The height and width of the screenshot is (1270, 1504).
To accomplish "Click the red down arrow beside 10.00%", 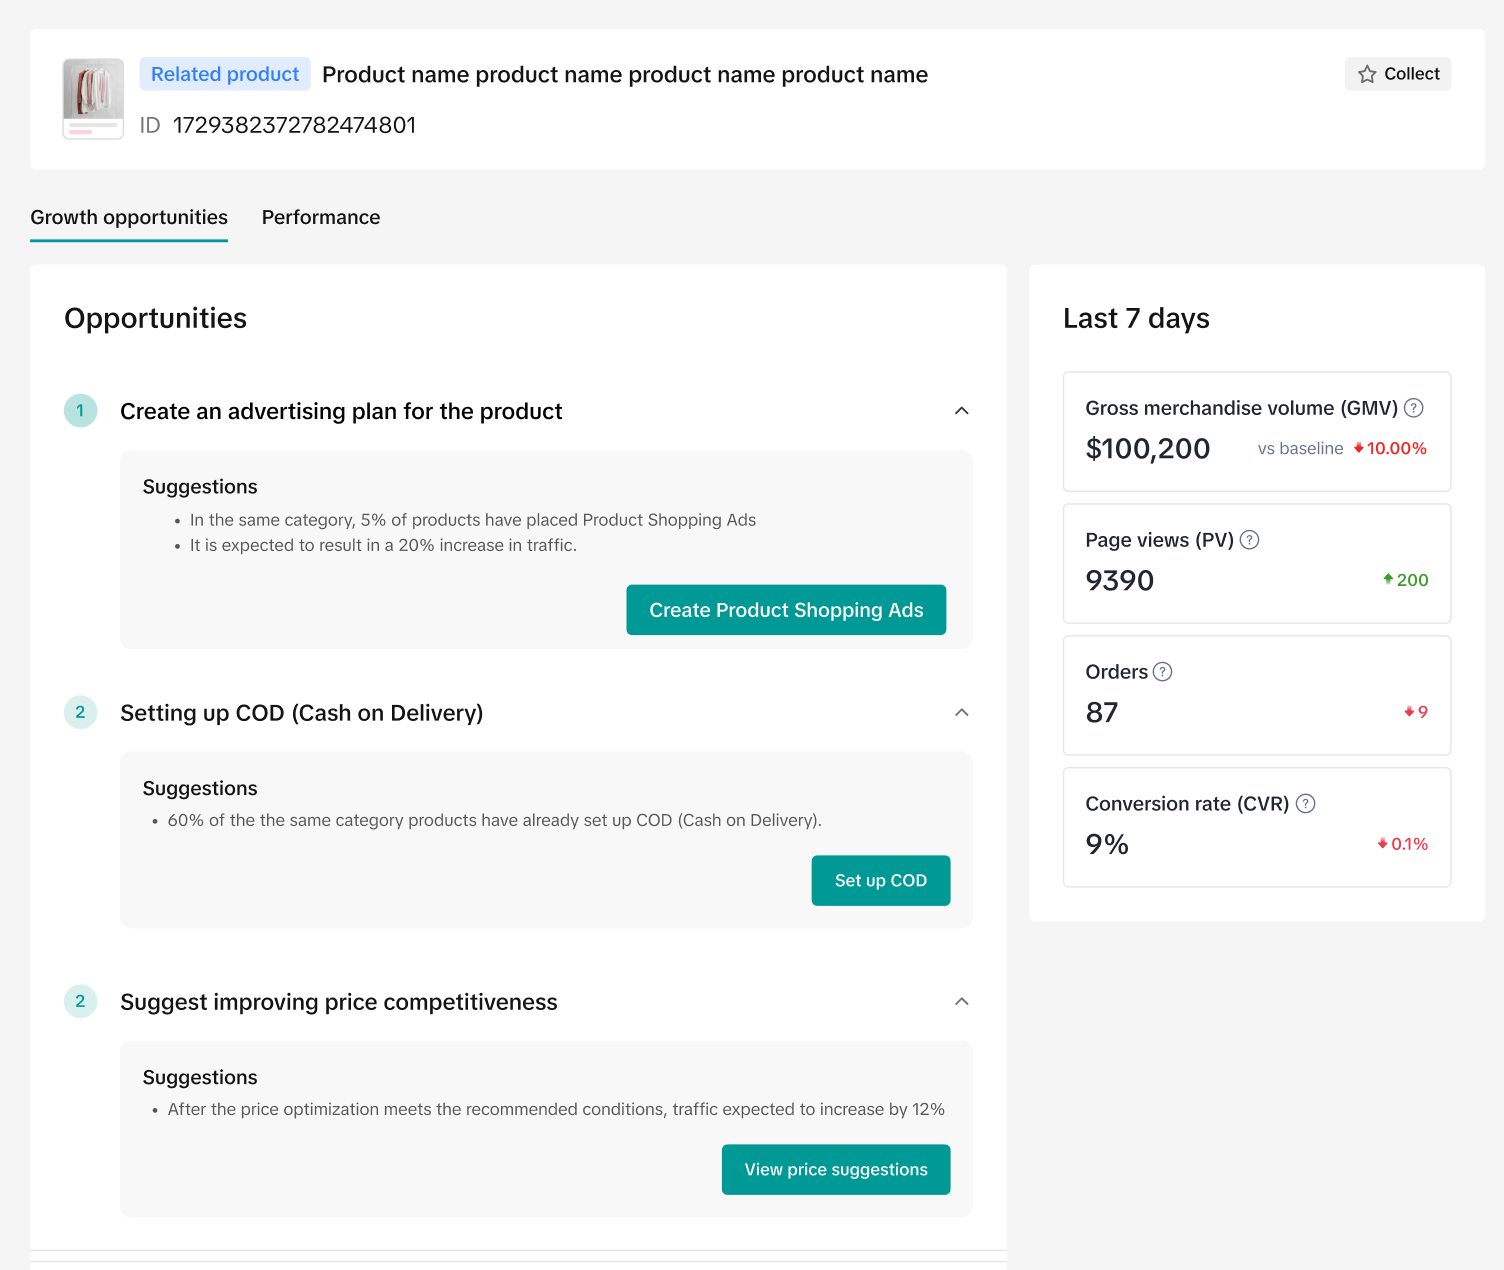I will (1359, 448).
